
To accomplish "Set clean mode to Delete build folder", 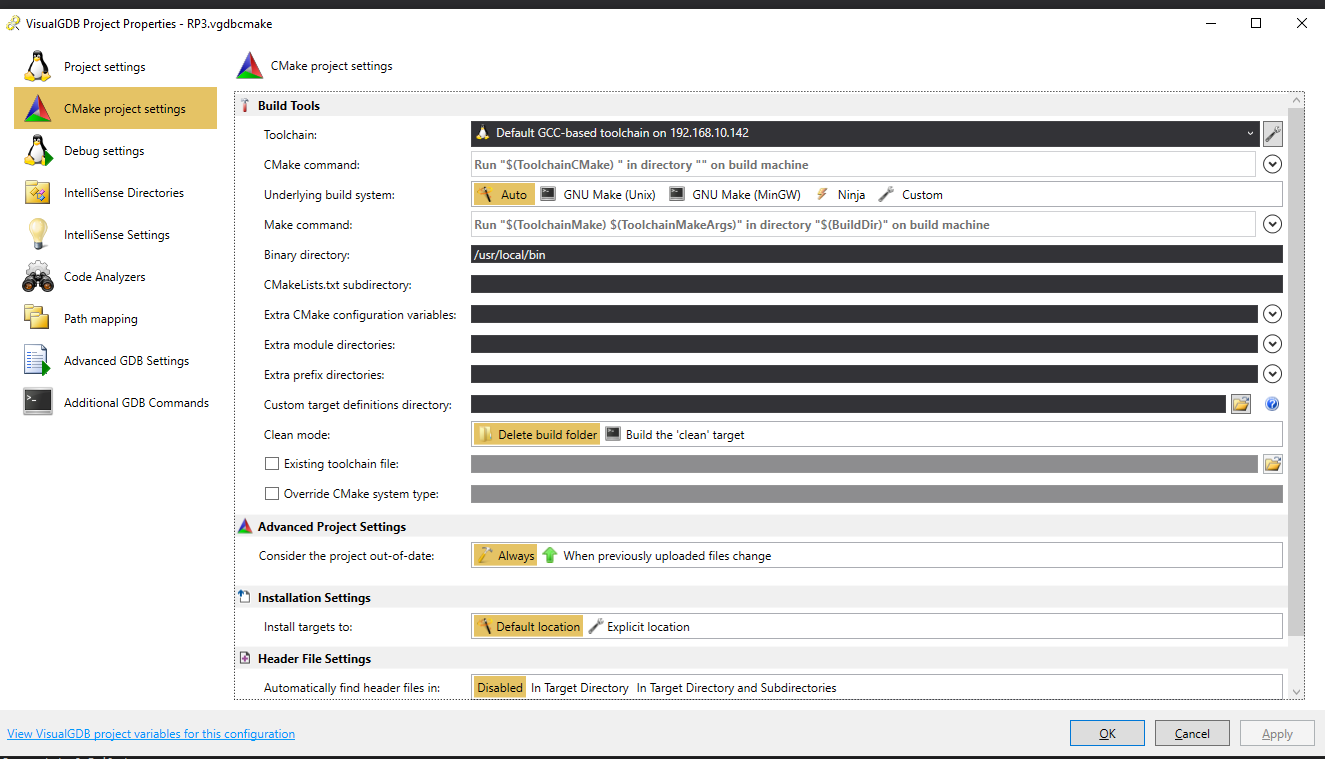I will pos(537,435).
